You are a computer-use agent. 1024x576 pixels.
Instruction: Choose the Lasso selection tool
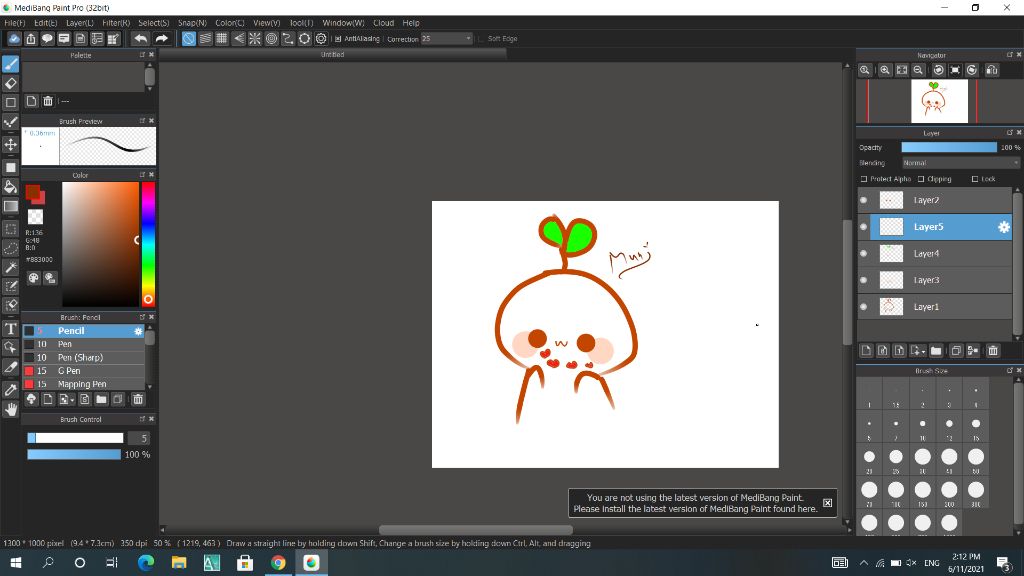coord(10,248)
